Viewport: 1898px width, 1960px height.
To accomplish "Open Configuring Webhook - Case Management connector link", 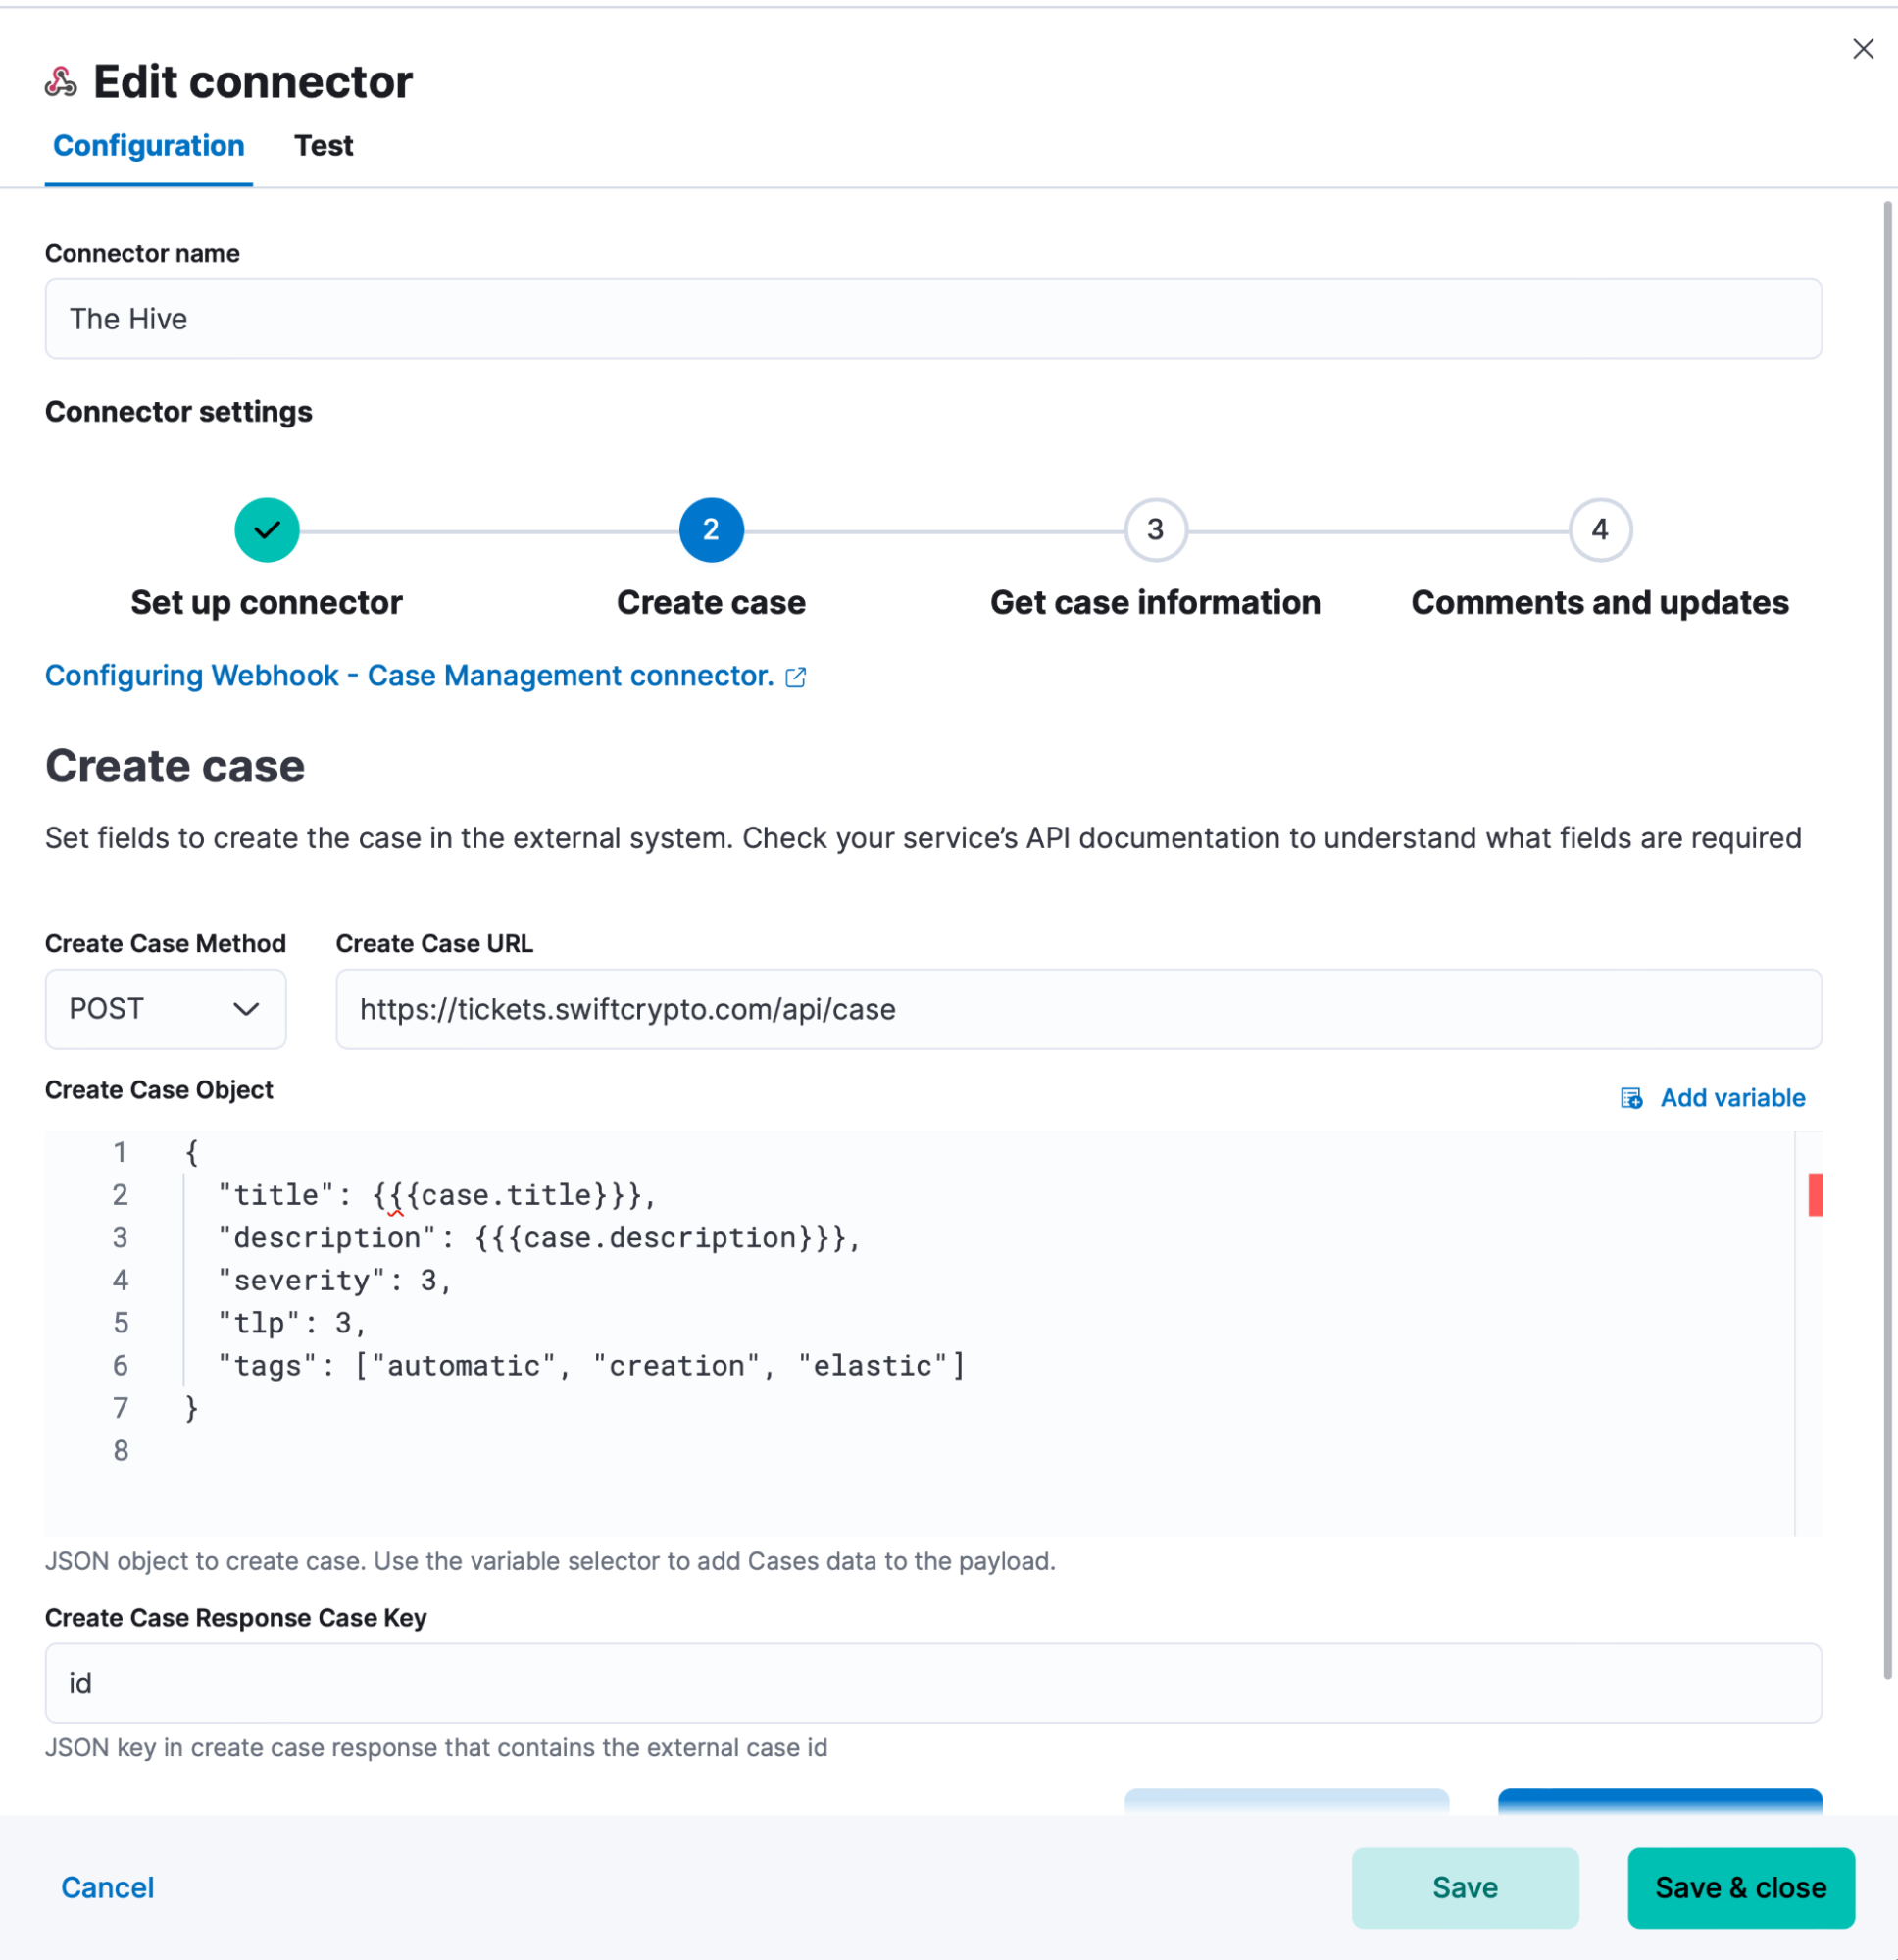I will (410, 676).
